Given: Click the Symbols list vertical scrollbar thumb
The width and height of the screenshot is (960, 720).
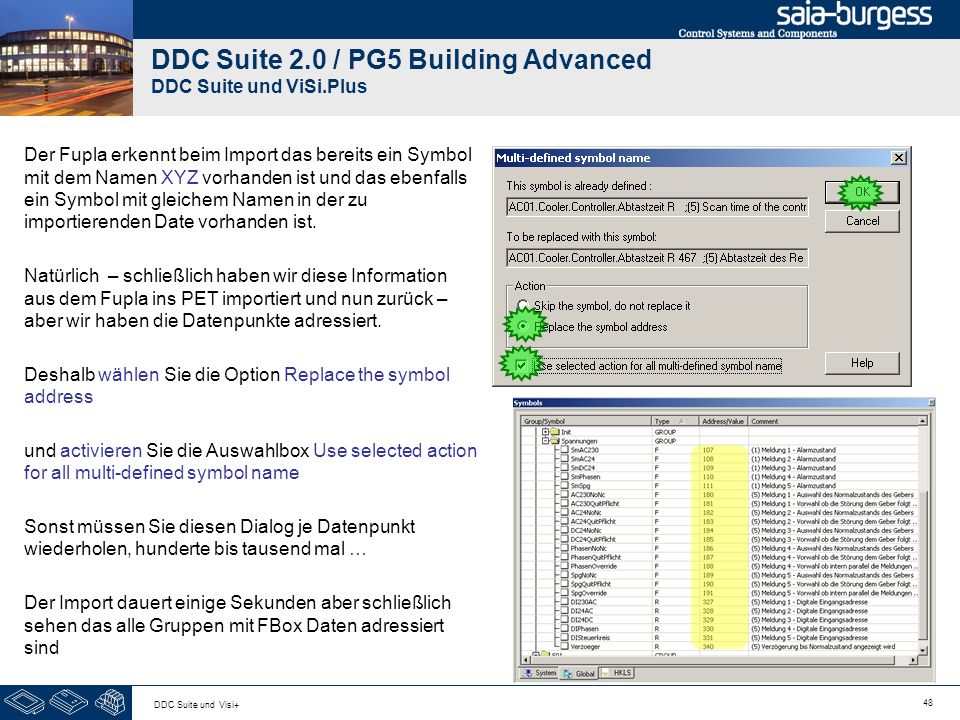Looking at the screenshot, I should [923, 563].
